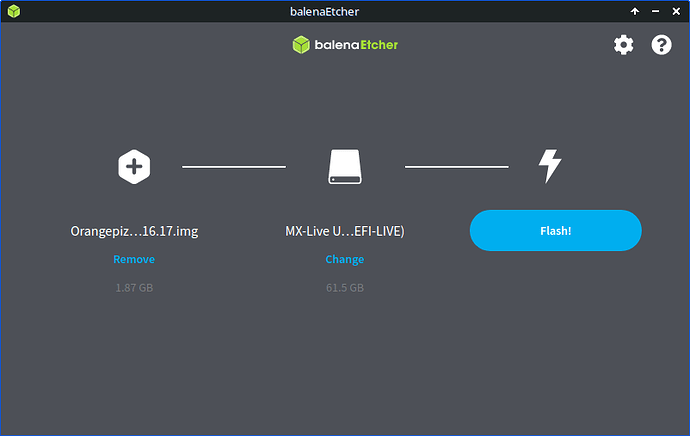The width and height of the screenshot is (690, 436).
Task: Click the 61.5 GB drive size label
Action: (x=345, y=288)
